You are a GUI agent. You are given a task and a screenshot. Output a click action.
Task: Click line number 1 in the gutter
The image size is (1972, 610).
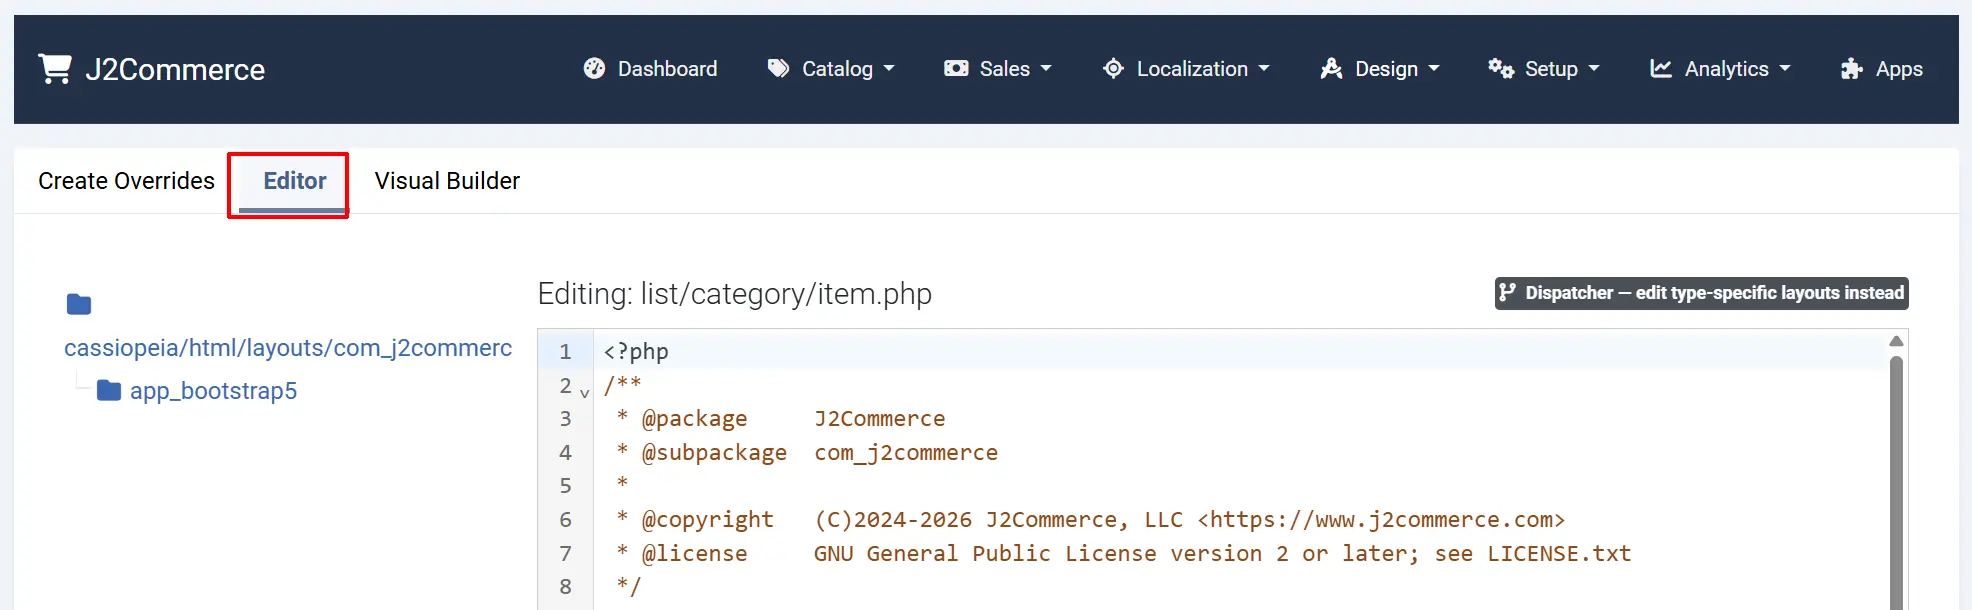tap(565, 352)
